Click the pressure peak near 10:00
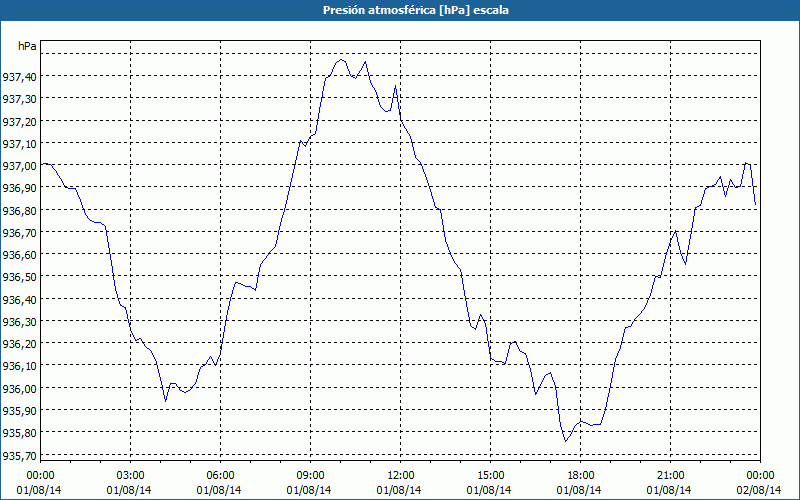This screenshot has width=800, height=500. [341, 60]
